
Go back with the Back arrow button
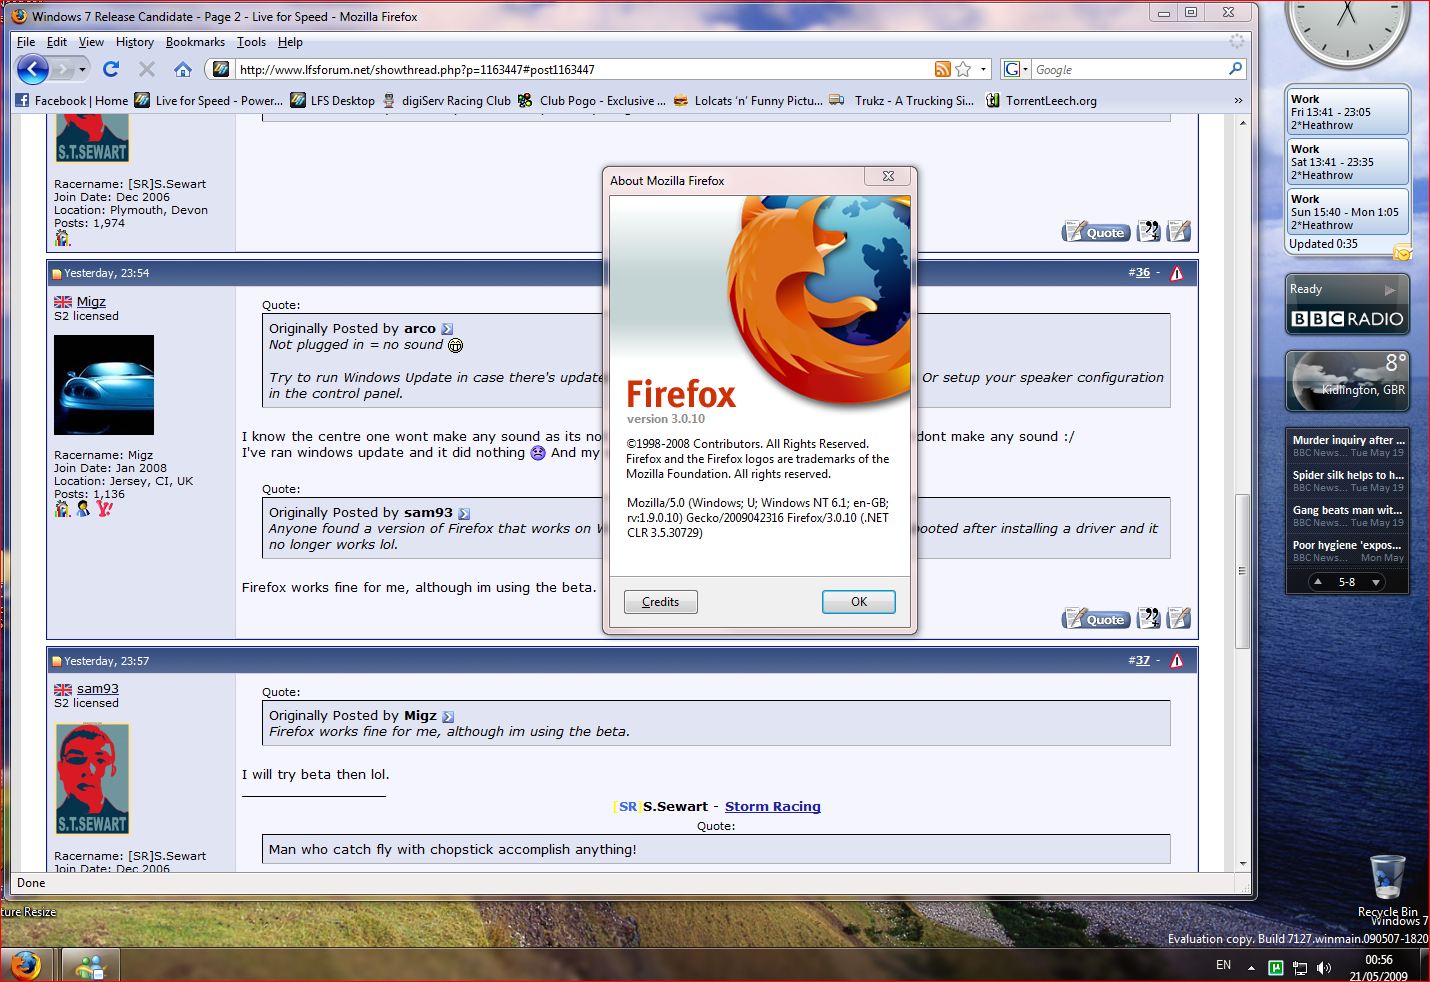coord(33,69)
